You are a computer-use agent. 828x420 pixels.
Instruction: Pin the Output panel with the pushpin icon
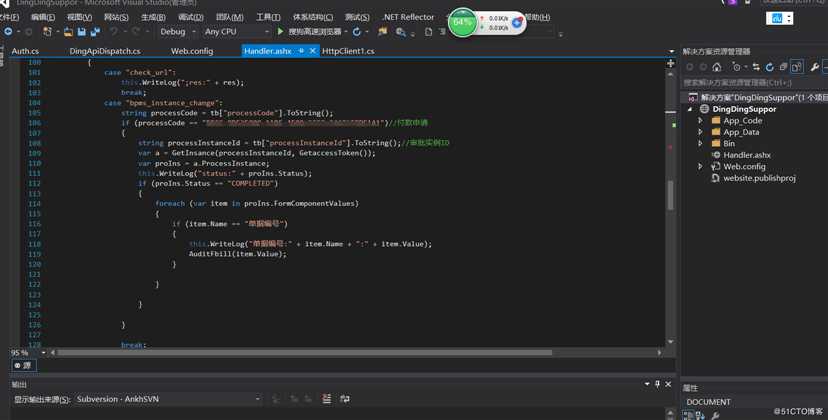click(x=657, y=384)
